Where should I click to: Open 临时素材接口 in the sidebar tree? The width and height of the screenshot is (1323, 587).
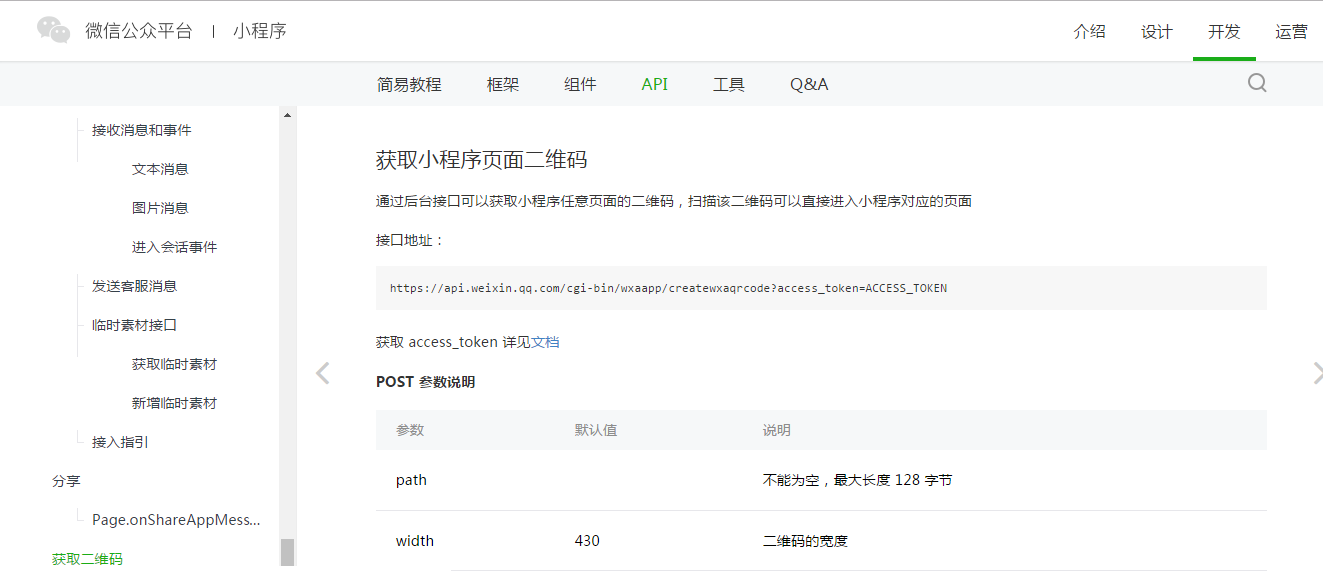[x=134, y=325]
